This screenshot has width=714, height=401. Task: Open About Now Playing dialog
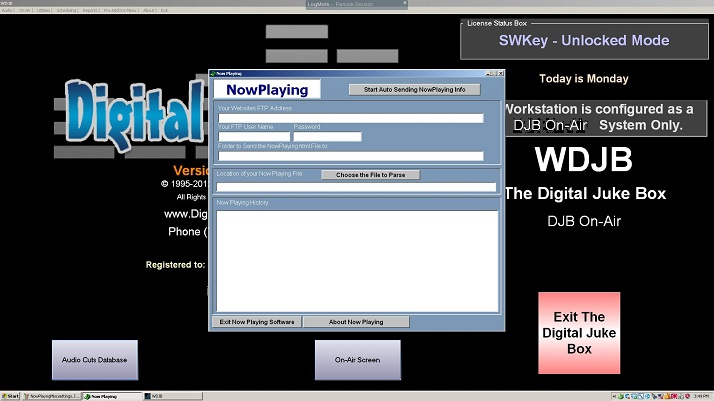[357, 322]
